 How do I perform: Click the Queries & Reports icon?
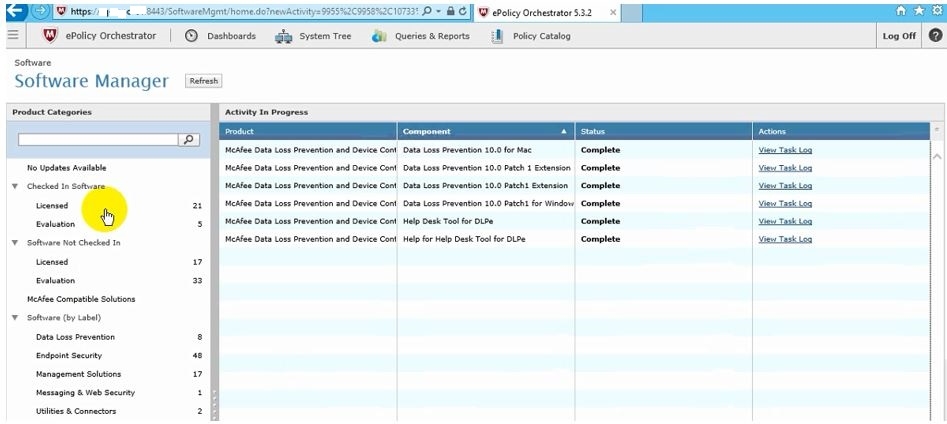coord(379,36)
